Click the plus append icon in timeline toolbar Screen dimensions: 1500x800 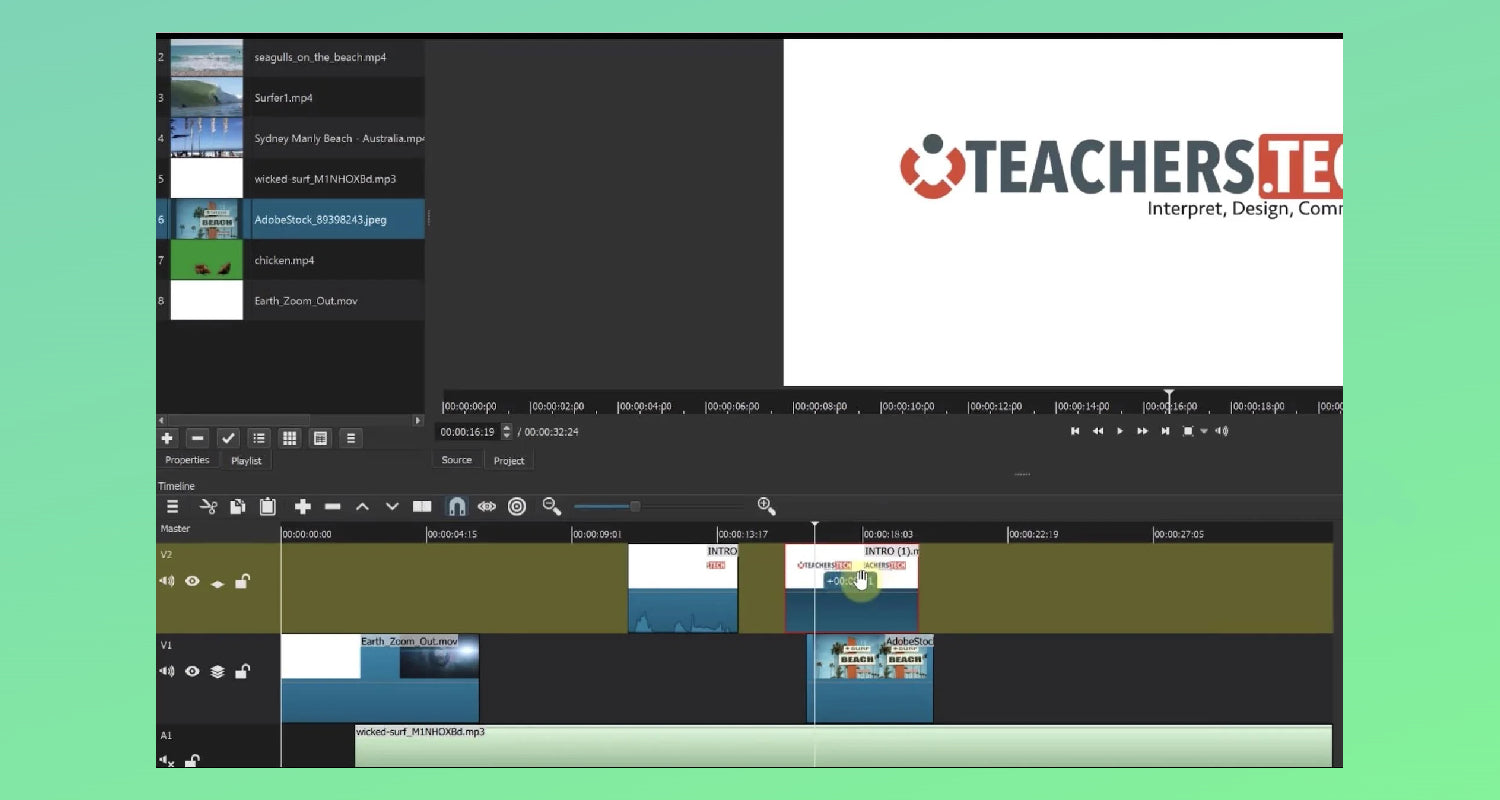pos(303,507)
